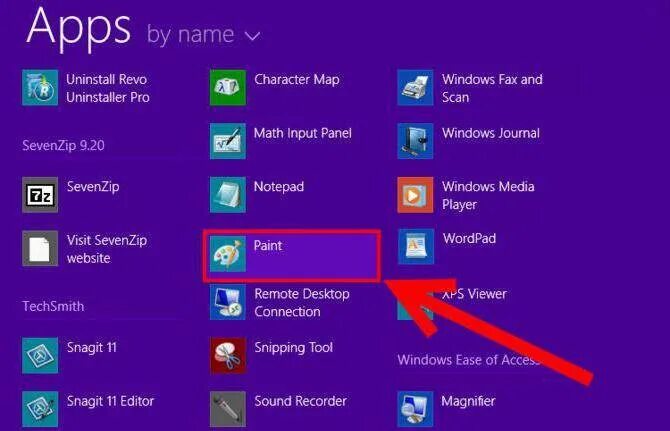Launch the Windows Media Player icon
The image size is (670, 431).
pos(415,195)
